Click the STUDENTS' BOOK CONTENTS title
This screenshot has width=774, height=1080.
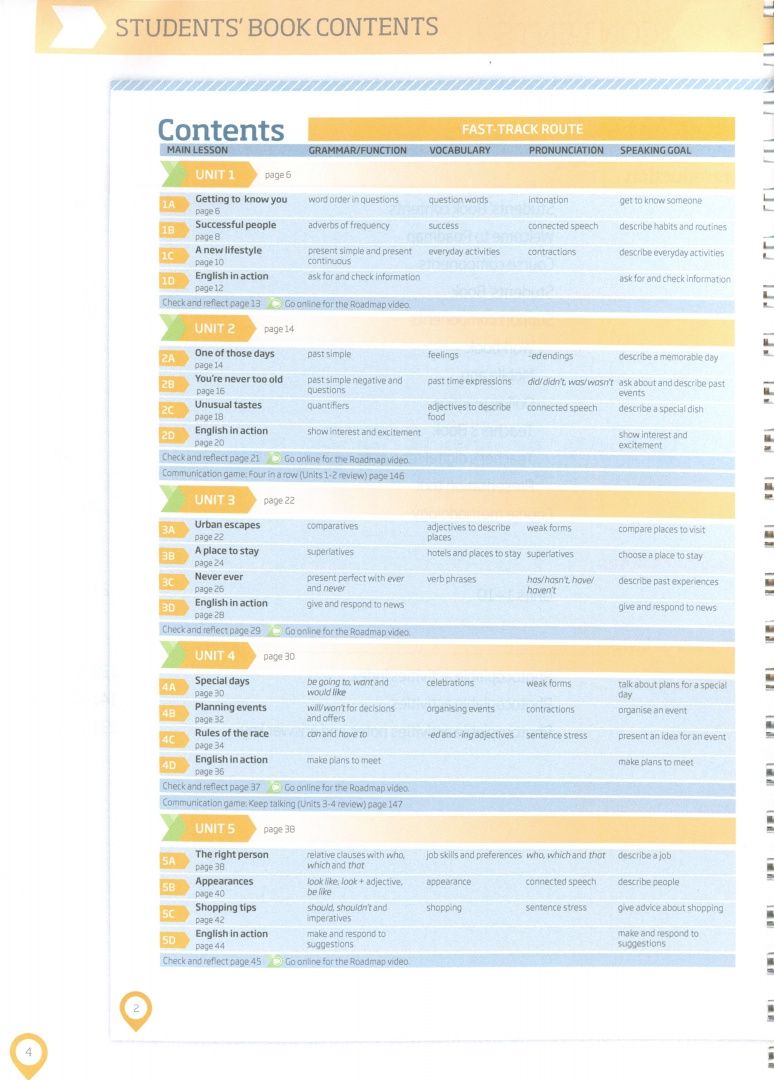click(x=277, y=27)
